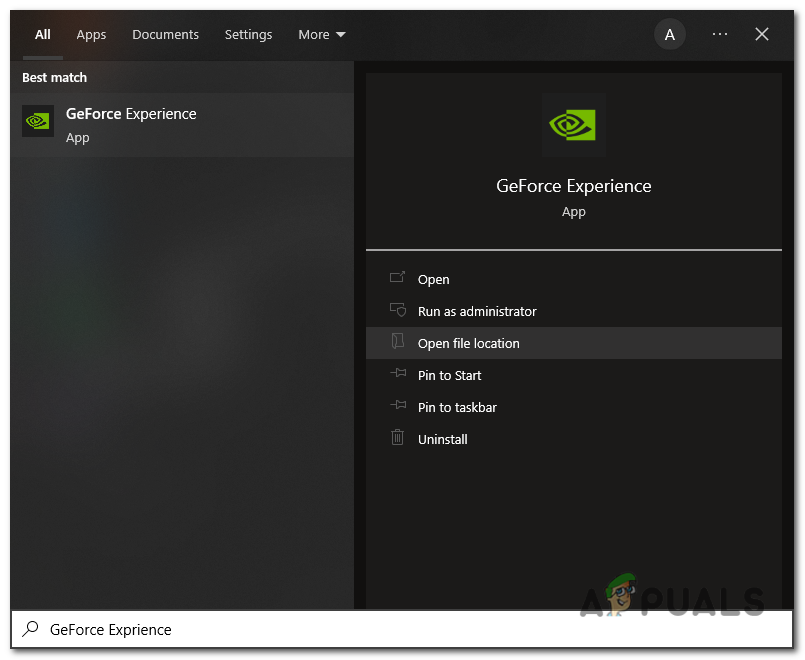This screenshot has height=660, width=805.
Task: Switch to the Settings tab
Action: click(248, 34)
